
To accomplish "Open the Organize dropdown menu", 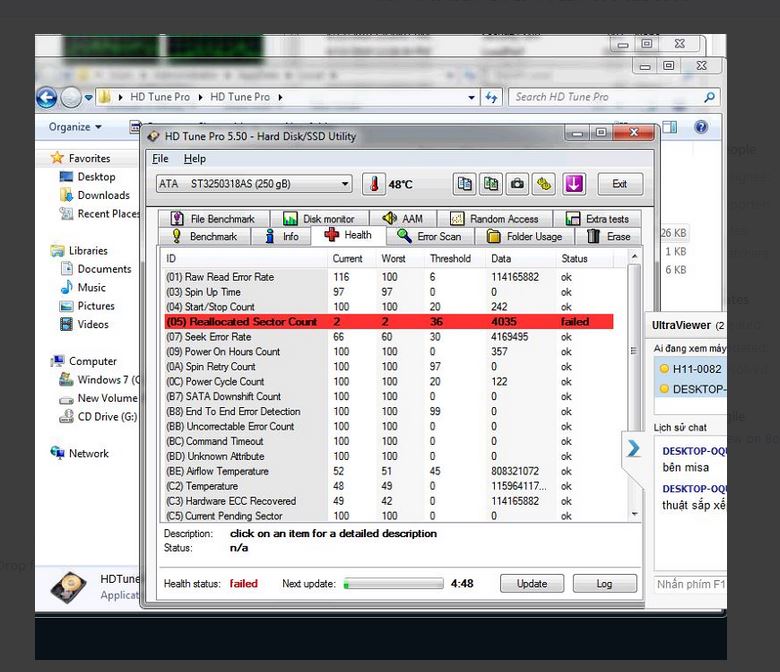I will point(75,127).
